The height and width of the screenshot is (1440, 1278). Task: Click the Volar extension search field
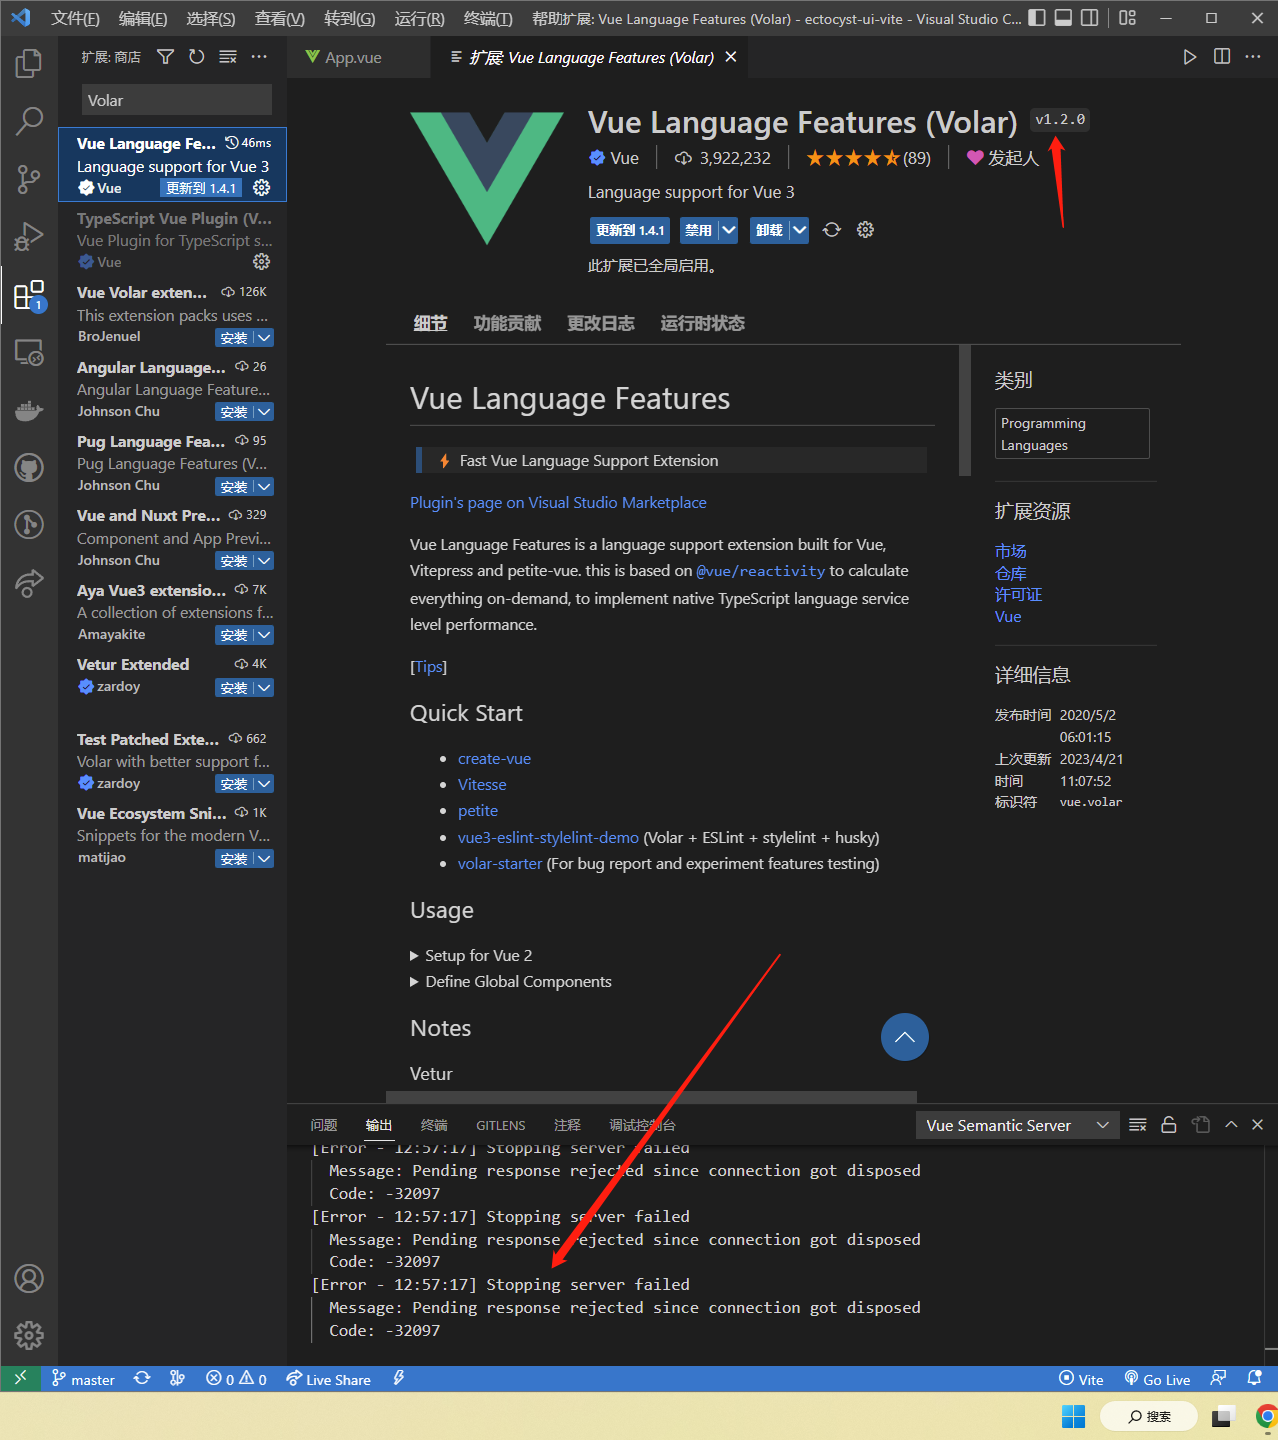[176, 99]
